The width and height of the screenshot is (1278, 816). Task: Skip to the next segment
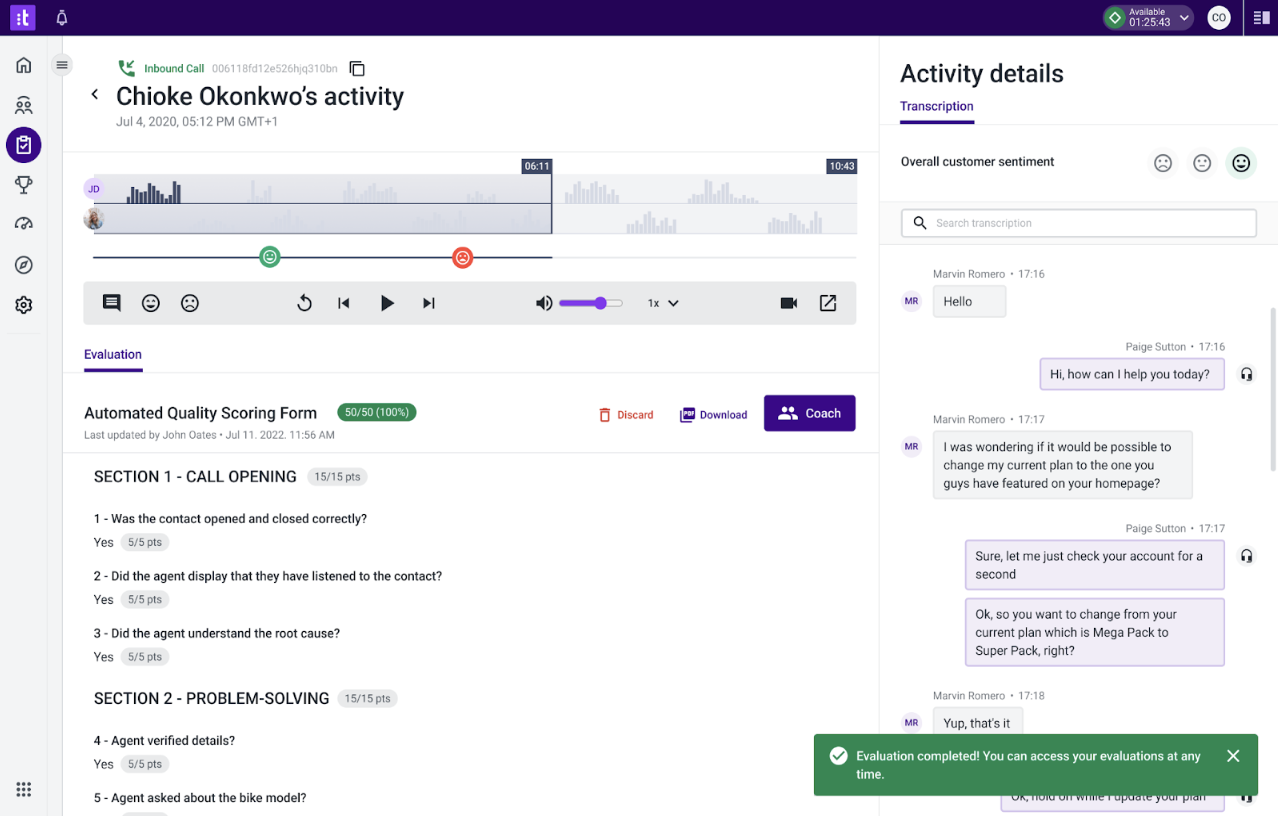coord(429,303)
